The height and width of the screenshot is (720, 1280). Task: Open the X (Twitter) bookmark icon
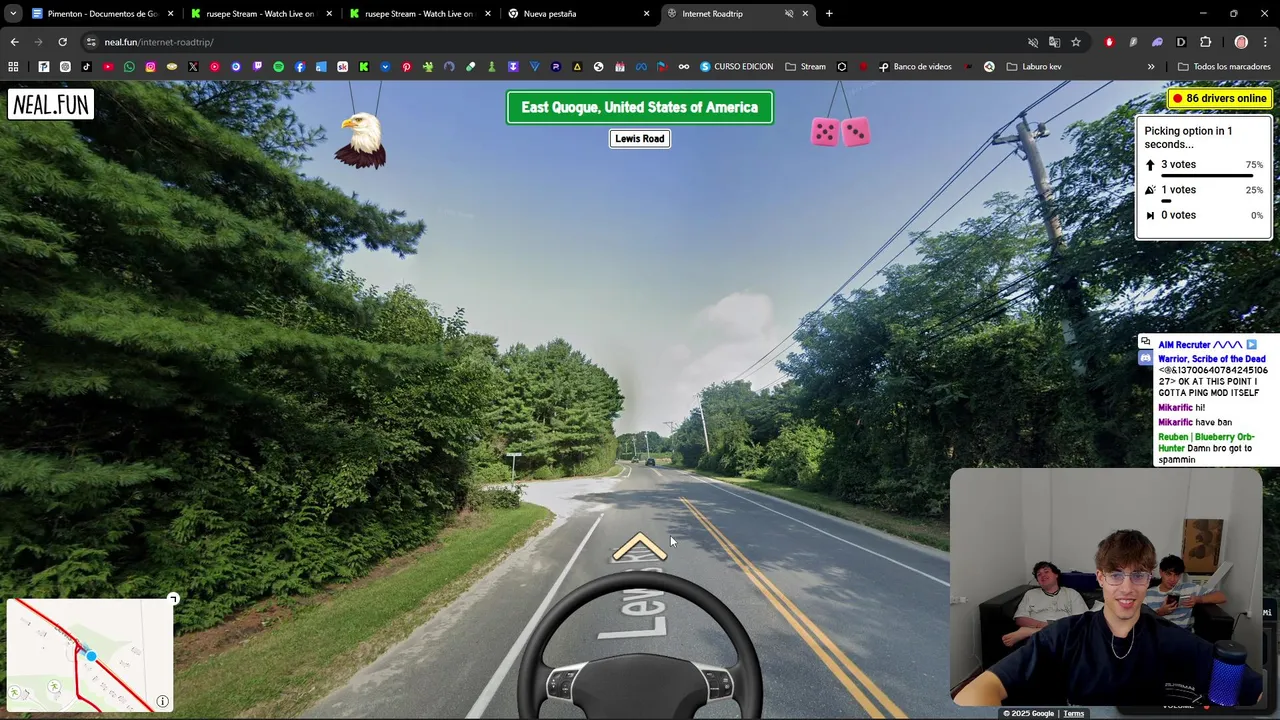[x=193, y=66]
